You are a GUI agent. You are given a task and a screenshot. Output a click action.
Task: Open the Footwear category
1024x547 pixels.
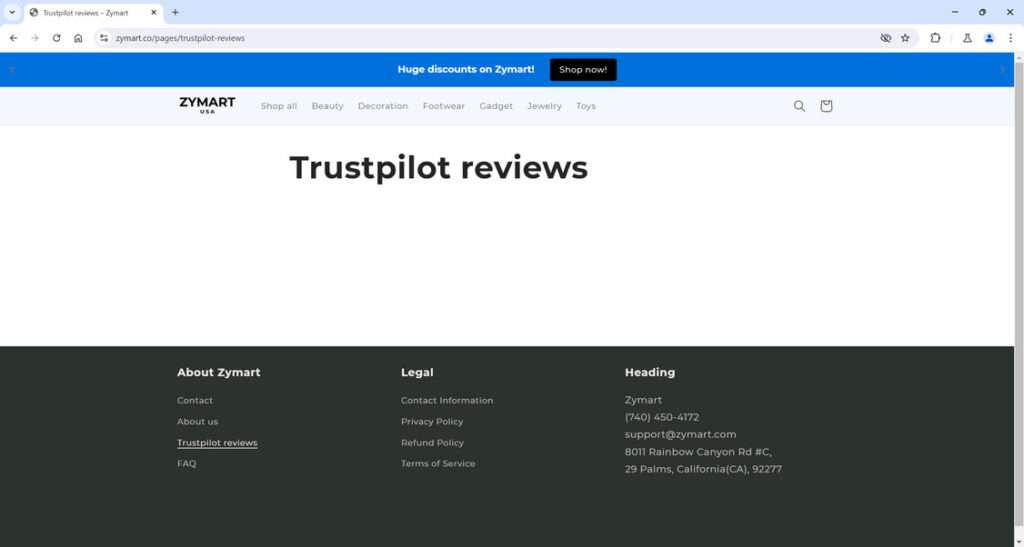[x=443, y=106]
